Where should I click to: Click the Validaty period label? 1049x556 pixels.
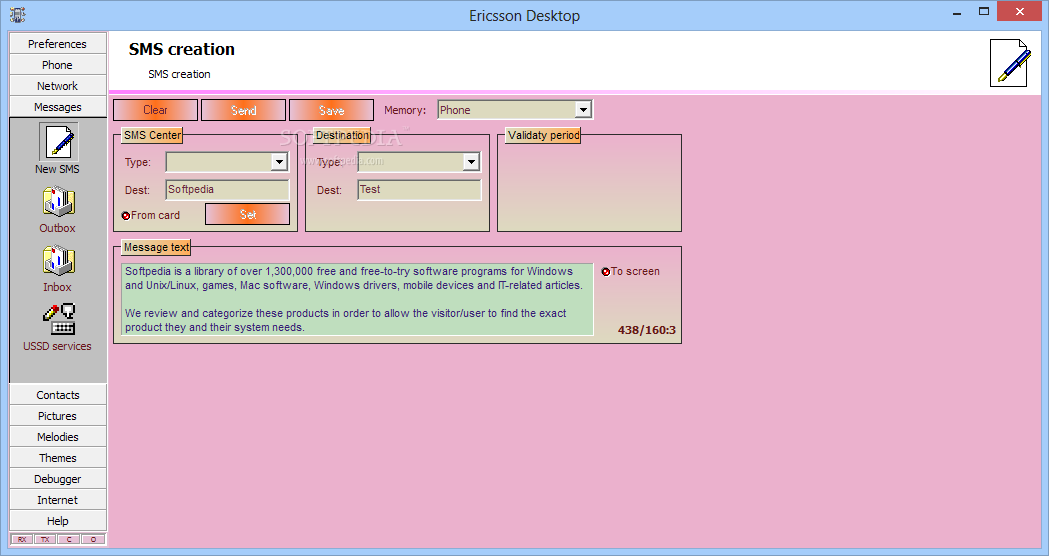[x=543, y=135]
